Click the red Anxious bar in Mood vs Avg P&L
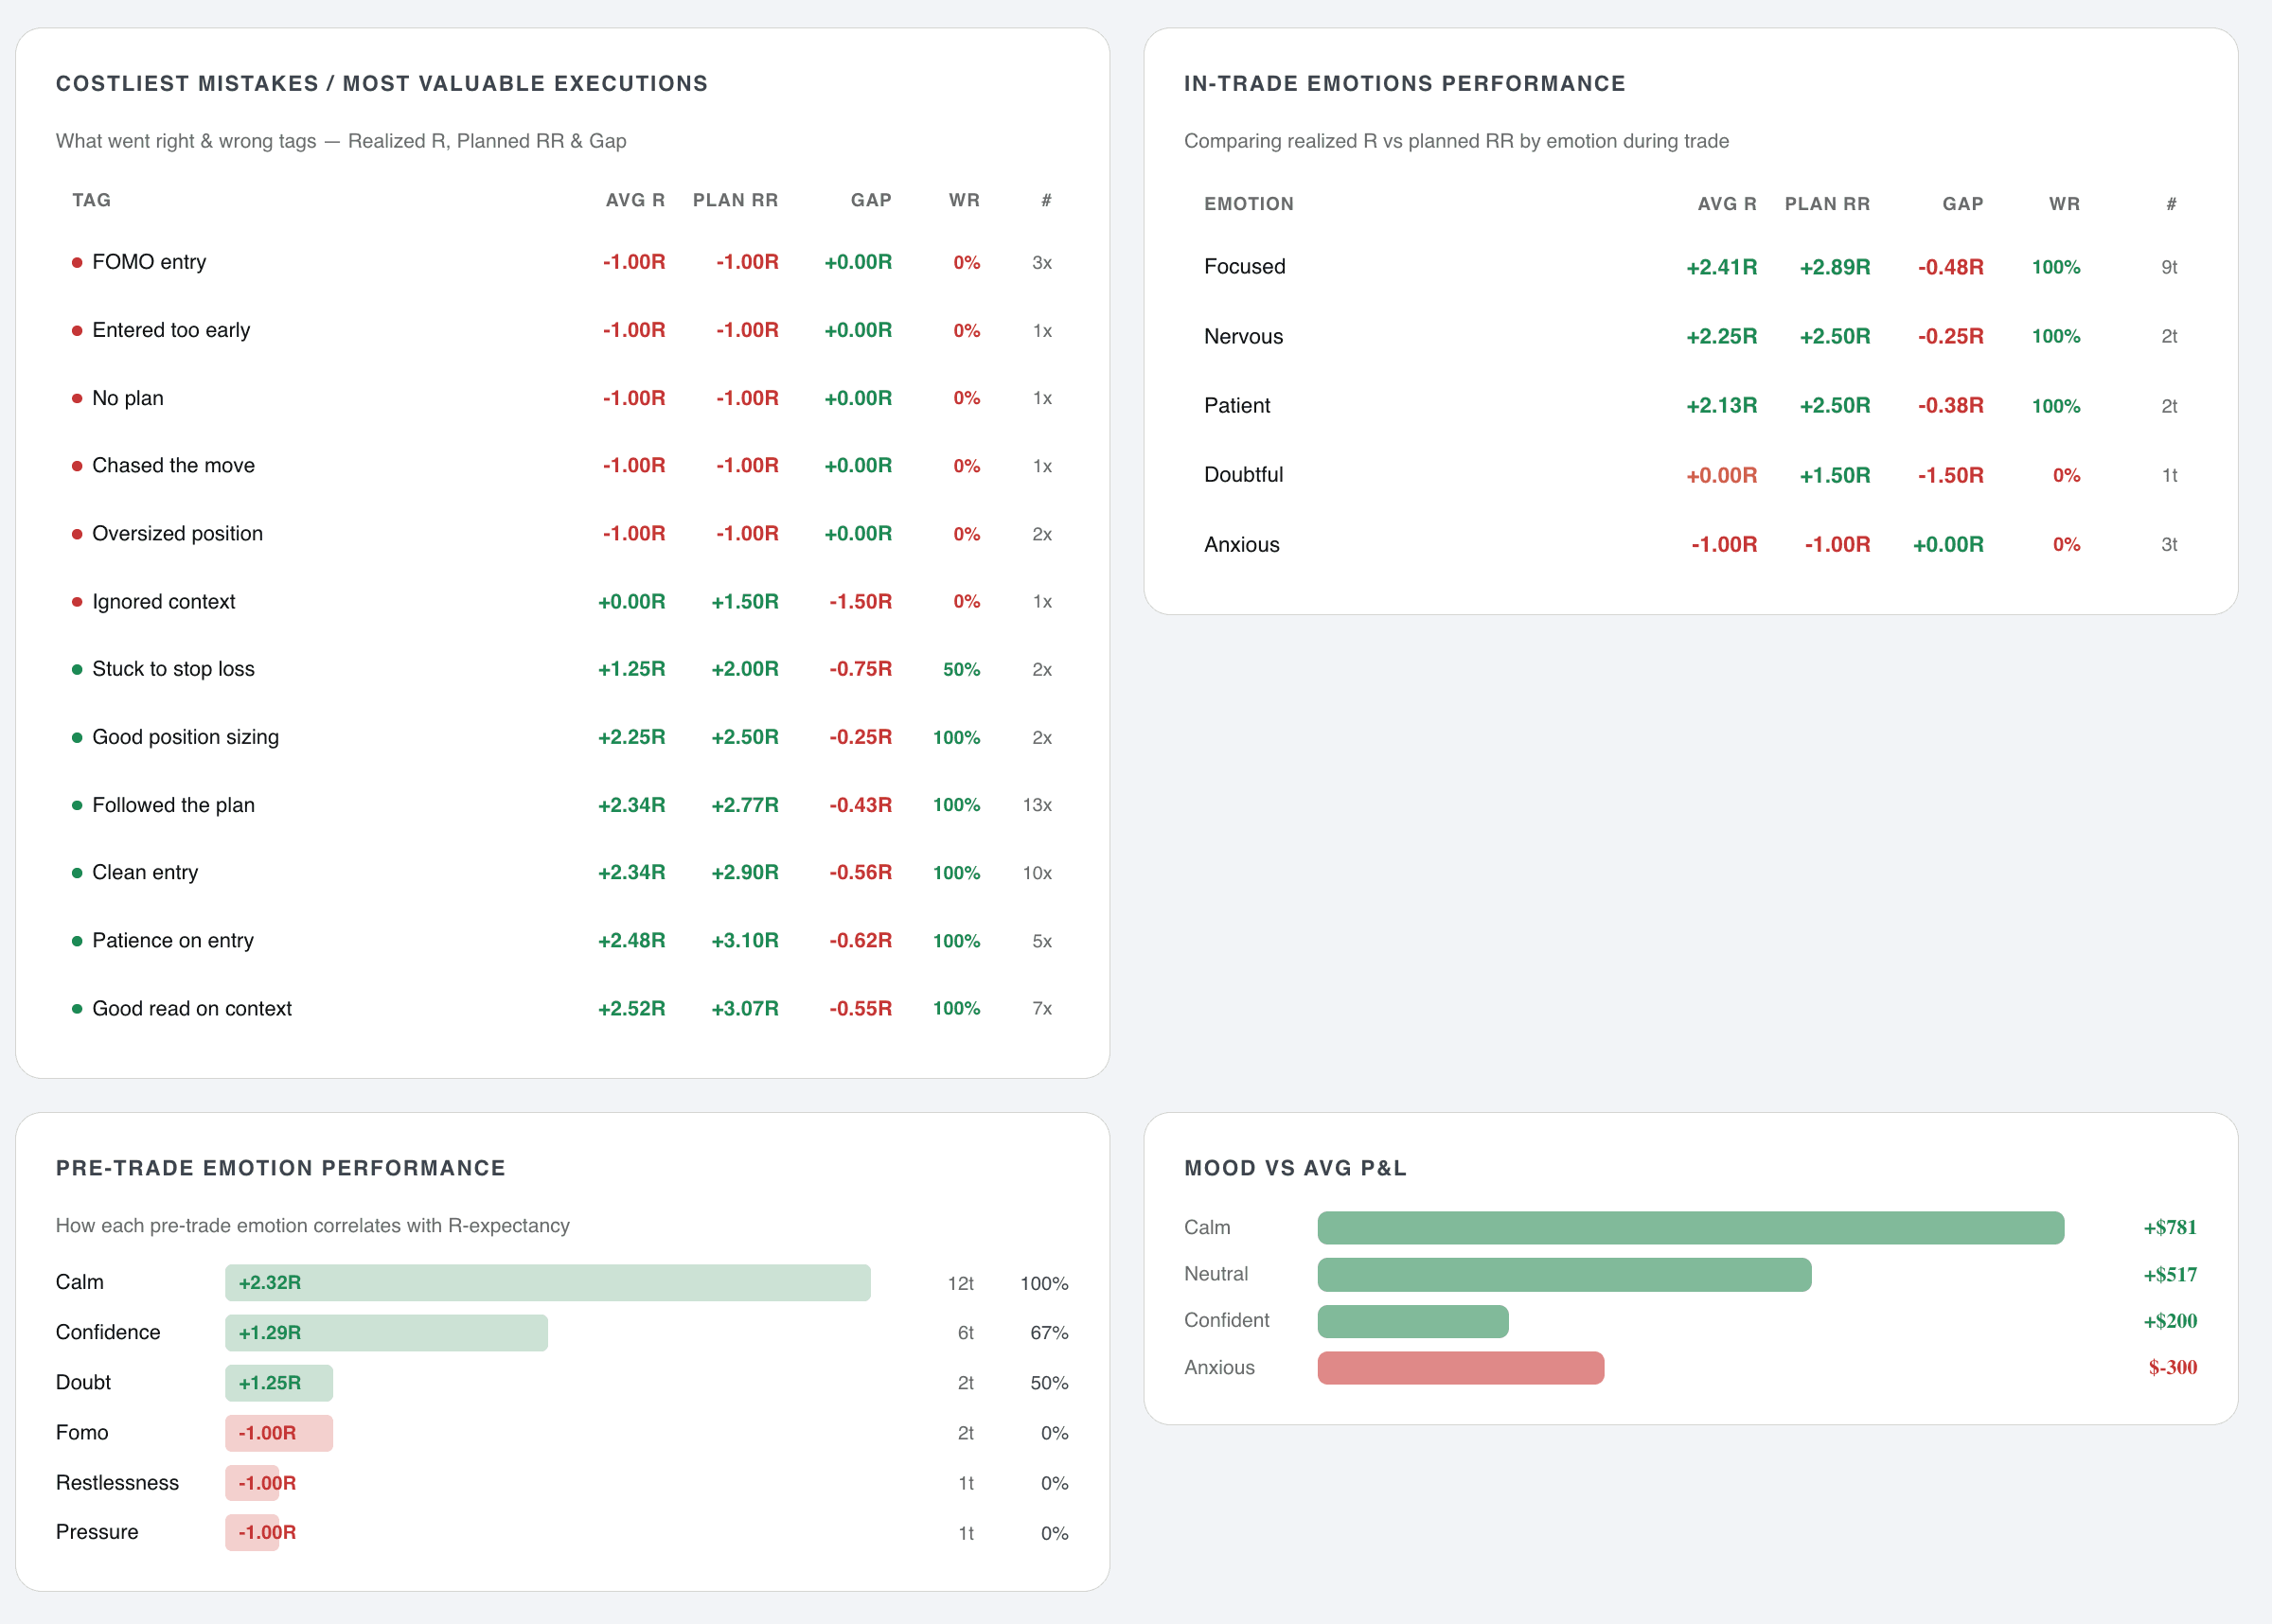The image size is (2272, 1624). click(1460, 1367)
